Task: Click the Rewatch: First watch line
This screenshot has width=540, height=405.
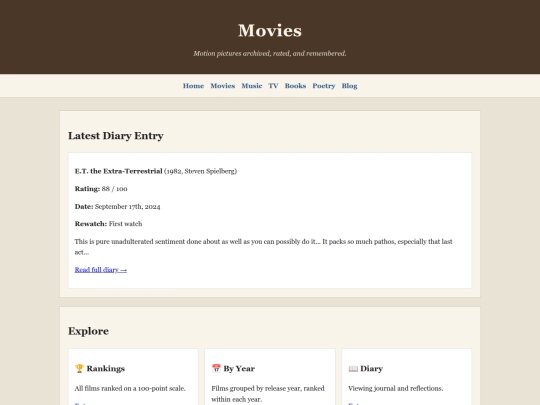Action: coord(108,224)
